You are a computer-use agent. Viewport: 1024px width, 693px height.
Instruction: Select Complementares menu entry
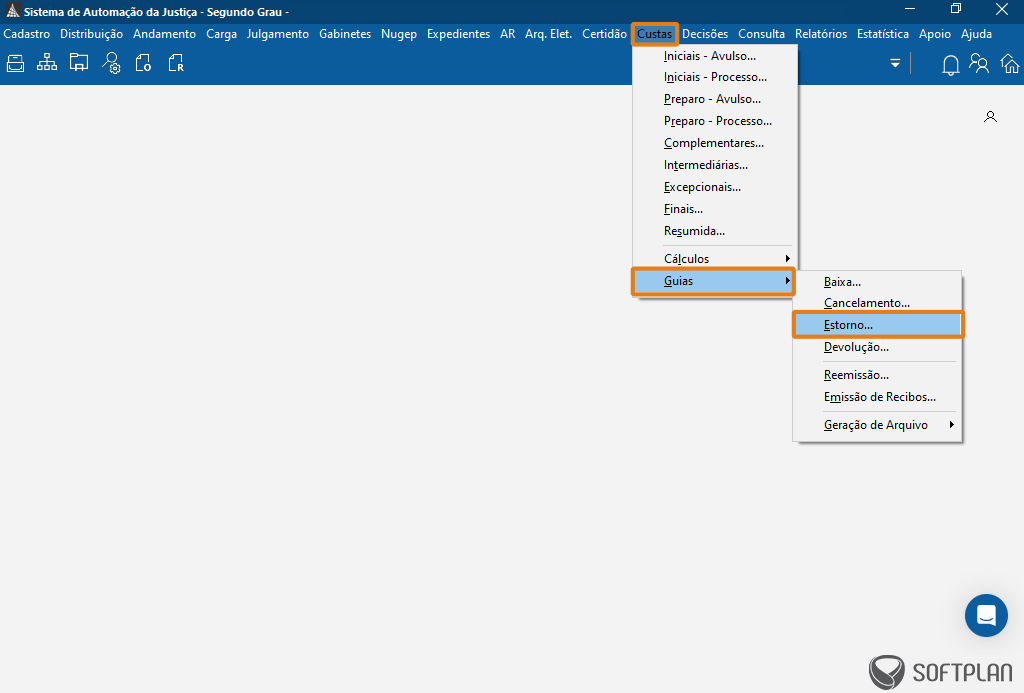(x=713, y=143)
